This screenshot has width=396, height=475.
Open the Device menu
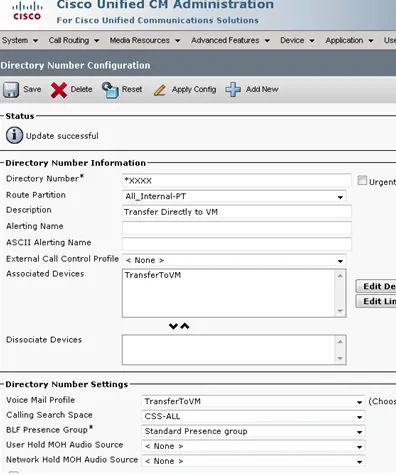[297, 40]
